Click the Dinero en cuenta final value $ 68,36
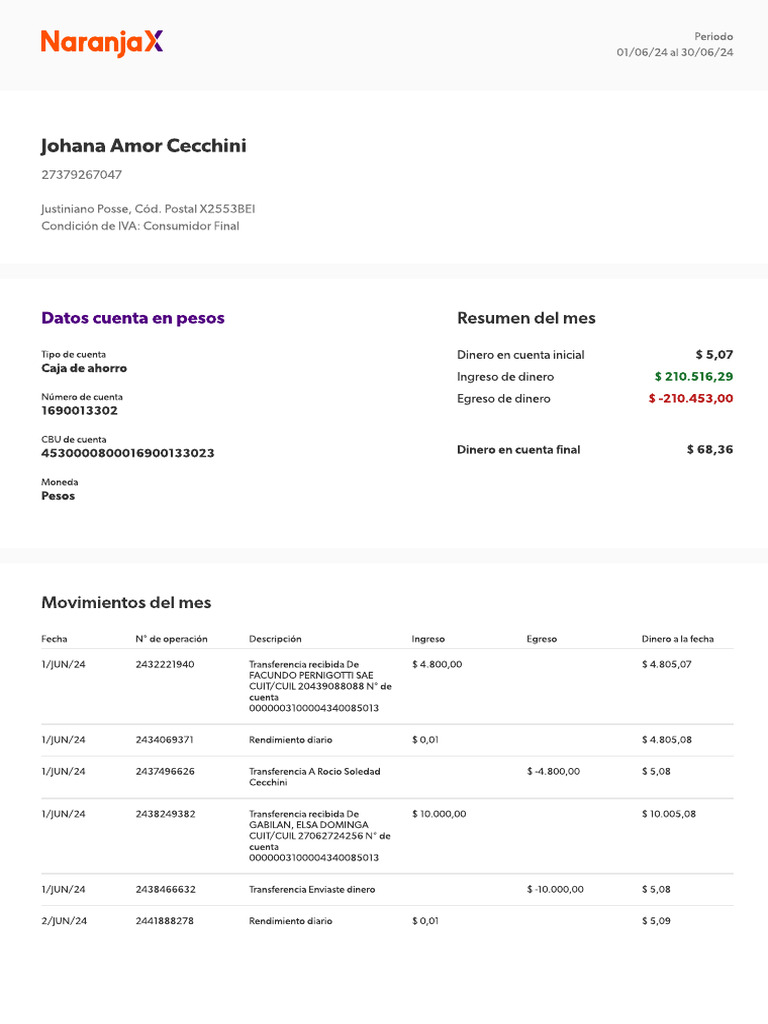 click(710, 449)
